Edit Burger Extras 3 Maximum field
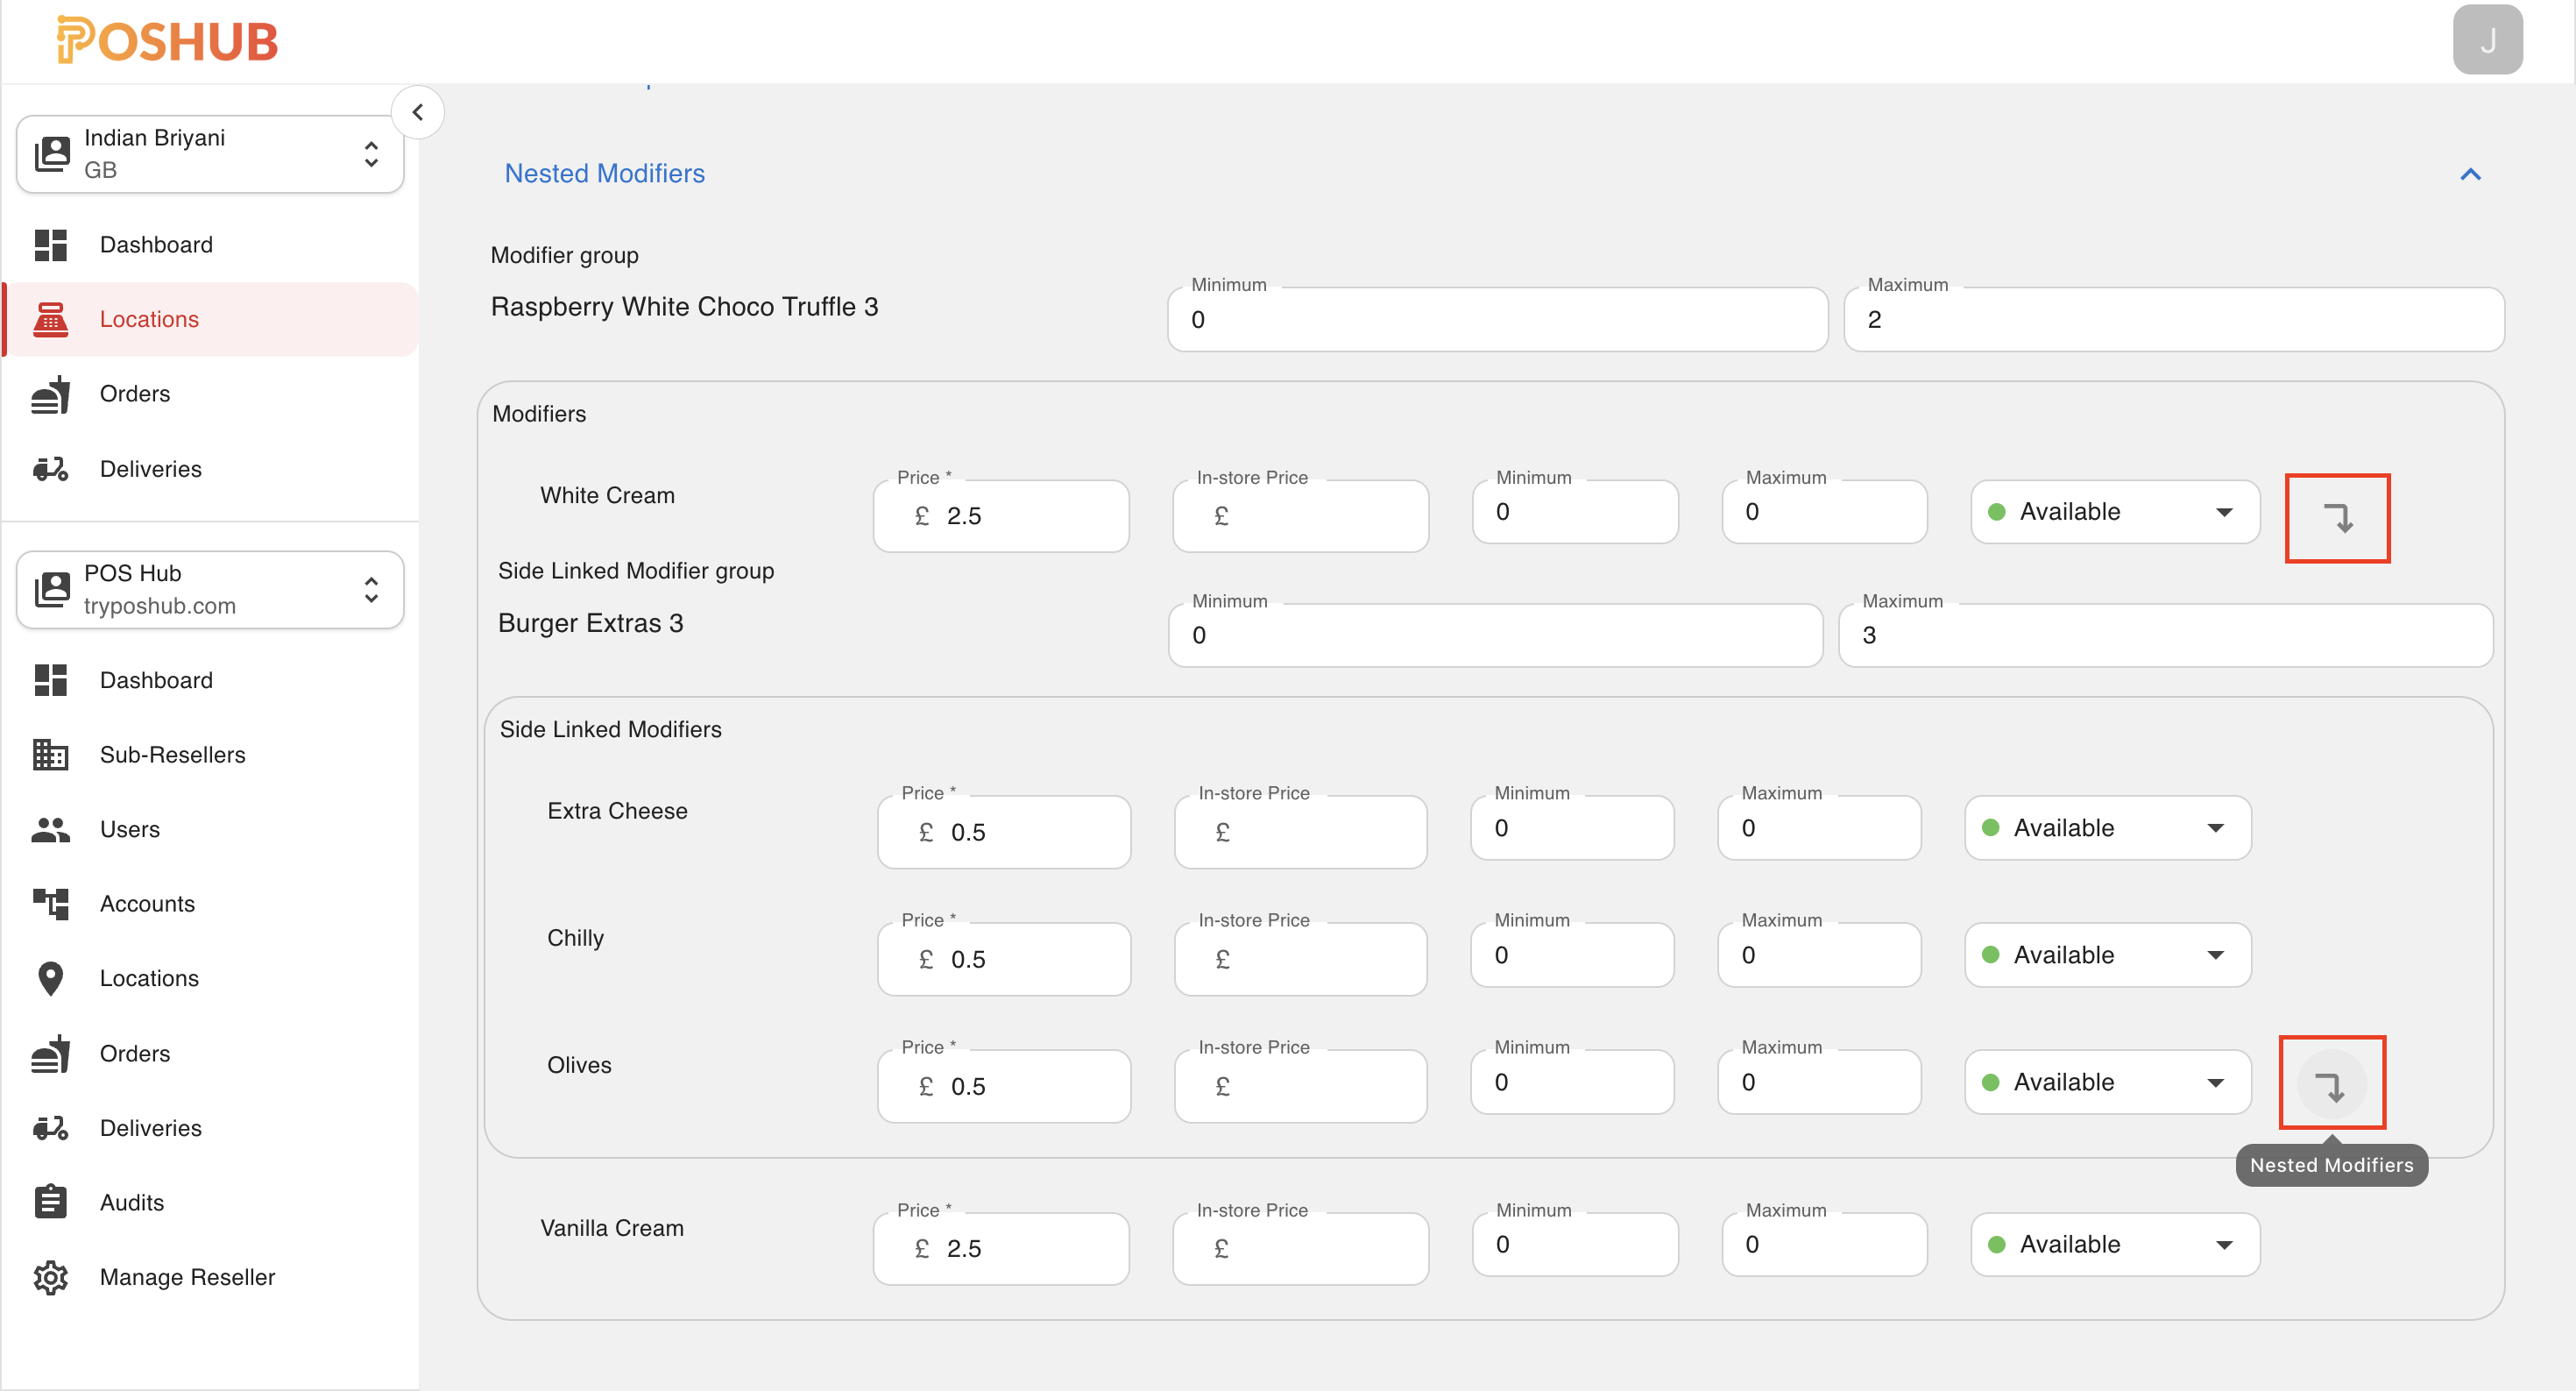2576x1391 pixels. pyautogui.click(x=2165, y=635)
